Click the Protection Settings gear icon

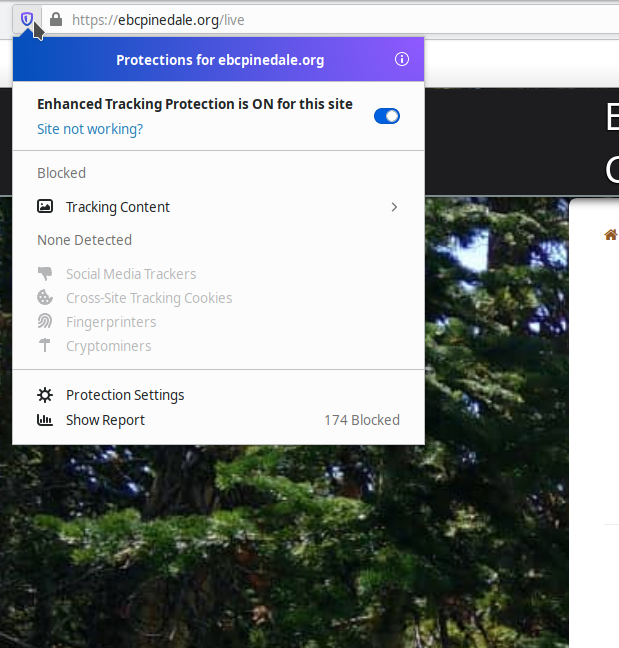click(x=45, y=395)
